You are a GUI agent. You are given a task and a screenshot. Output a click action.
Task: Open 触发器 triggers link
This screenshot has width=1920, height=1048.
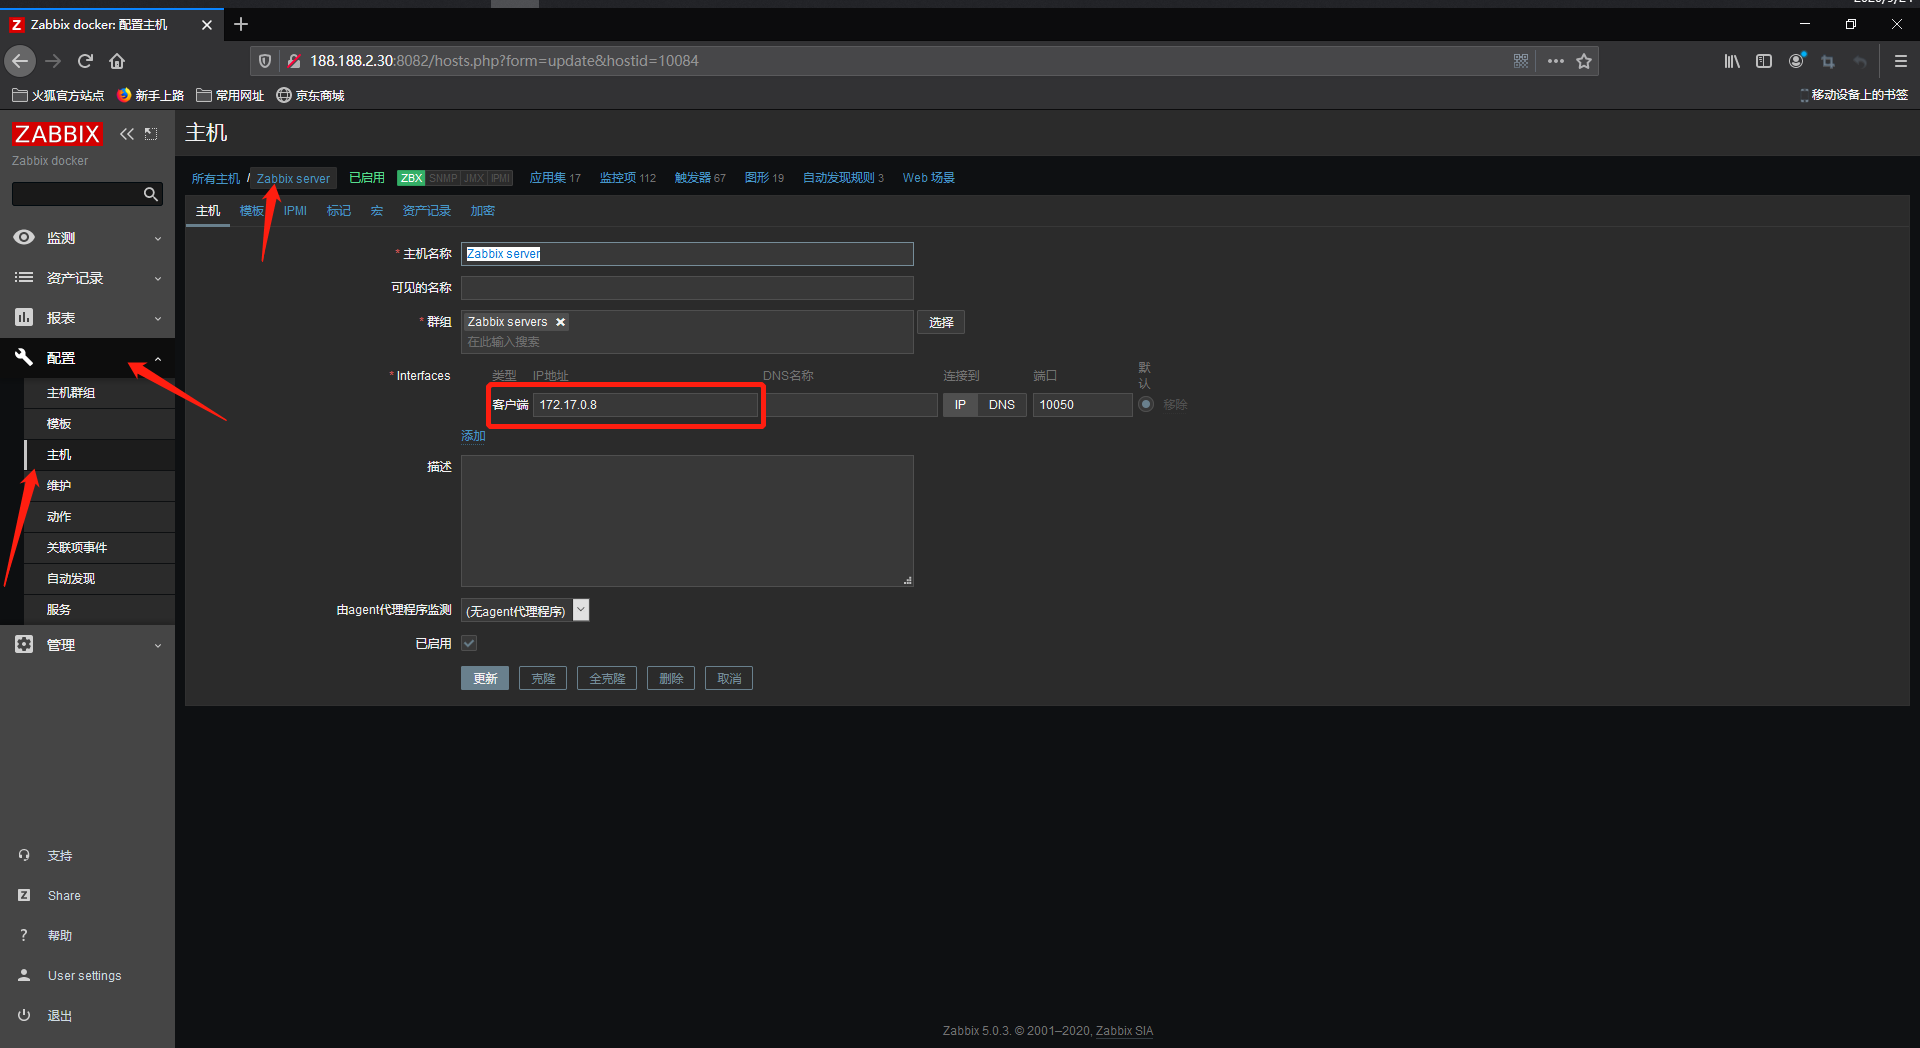[693, 178]
